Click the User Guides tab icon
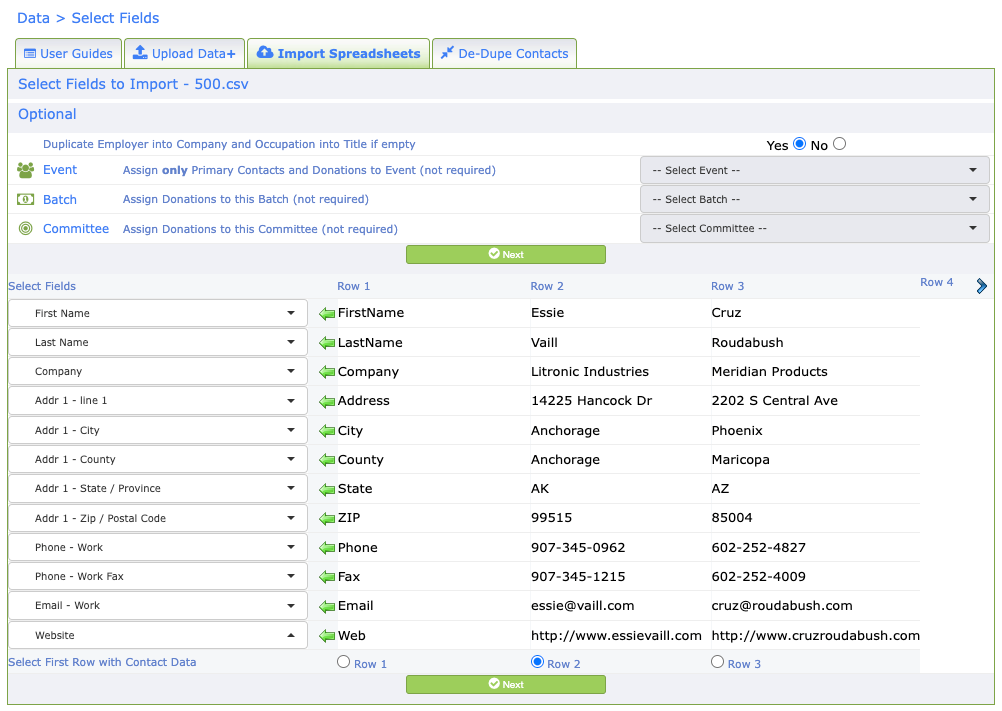 click(30, 54)
